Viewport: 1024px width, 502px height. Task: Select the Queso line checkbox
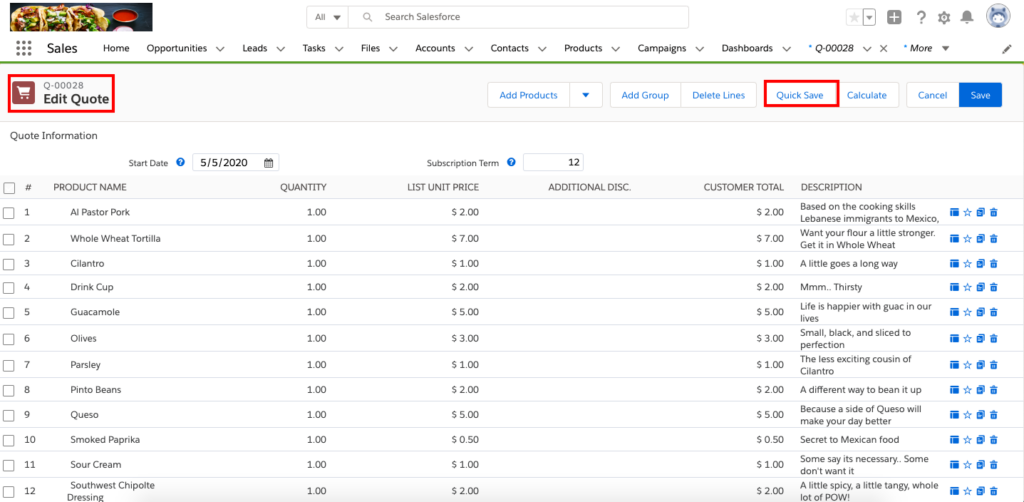[x=9, y=414]
